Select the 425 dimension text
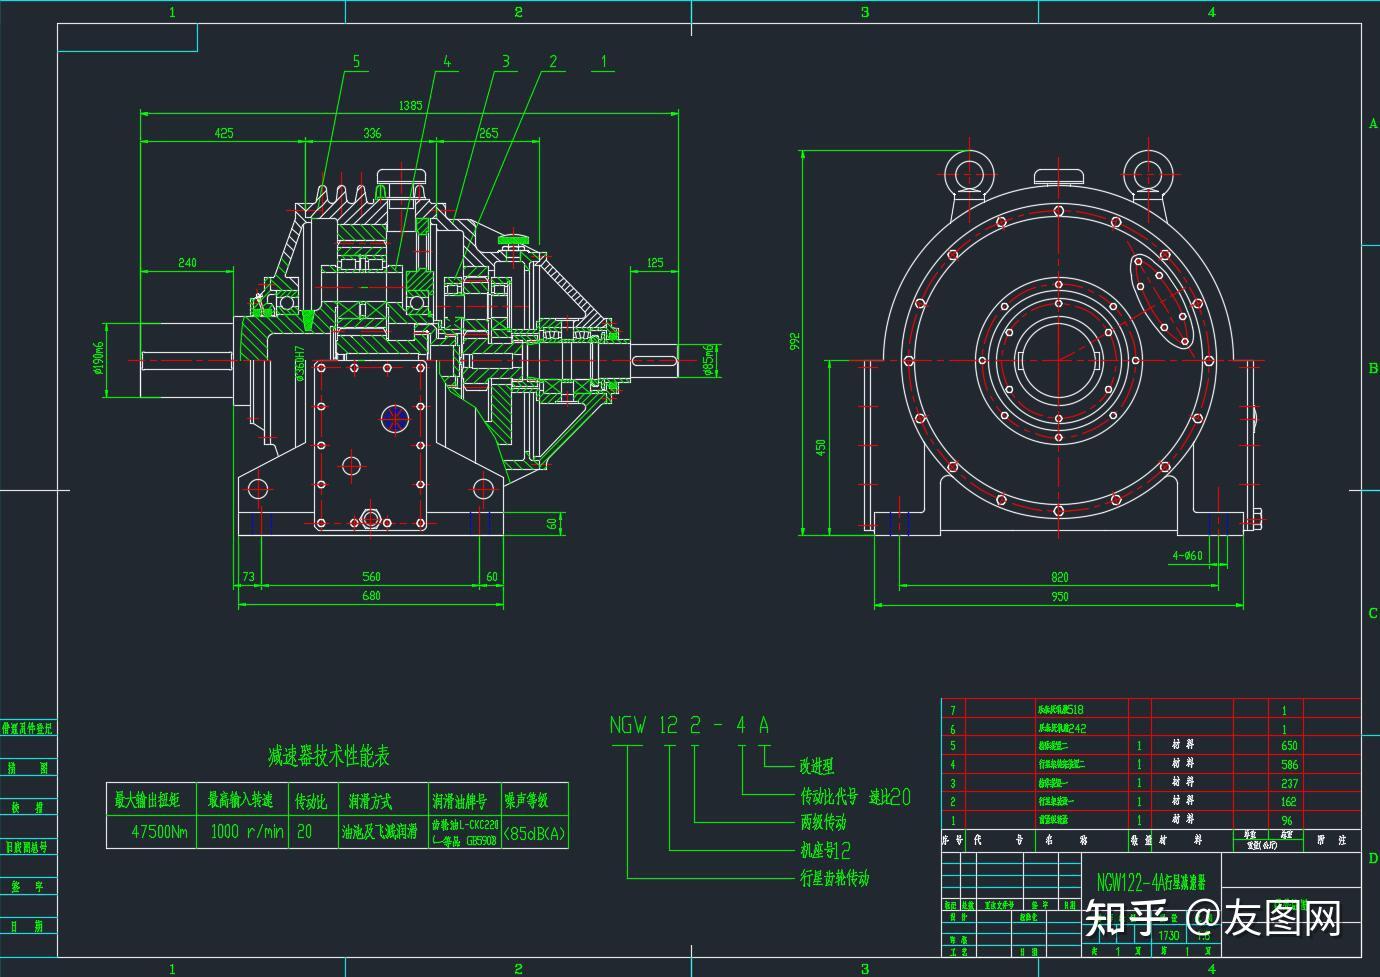1380x977 pixels. click(224, 133)
